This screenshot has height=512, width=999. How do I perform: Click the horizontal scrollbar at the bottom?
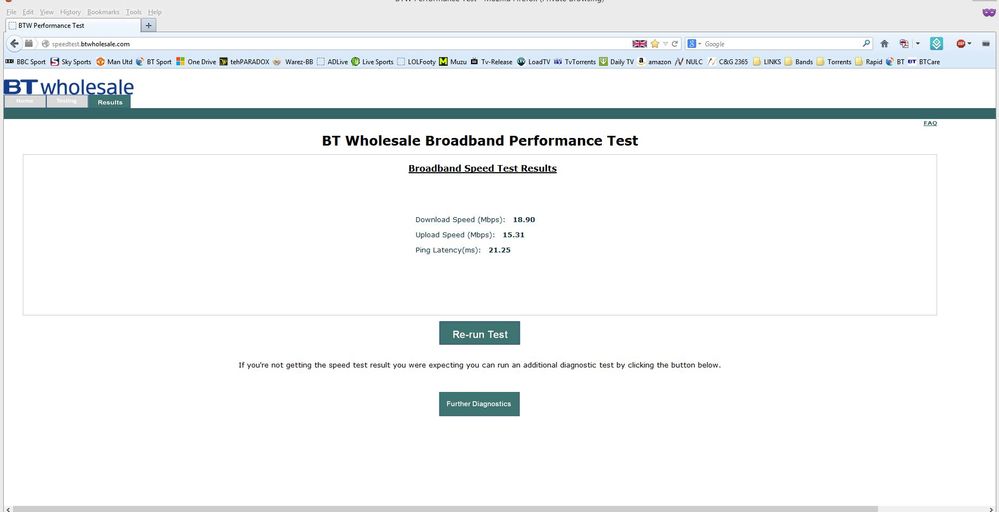click(x=445, y=509)
